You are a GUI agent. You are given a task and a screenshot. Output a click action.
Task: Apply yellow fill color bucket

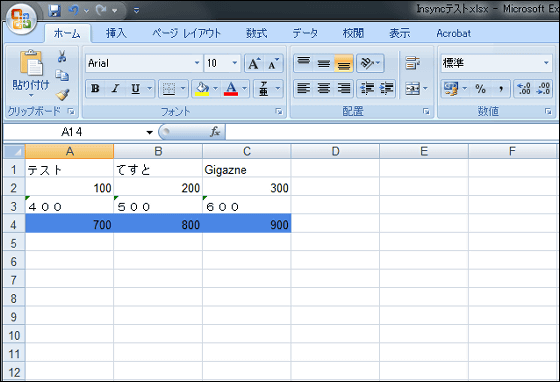[202, 89]
